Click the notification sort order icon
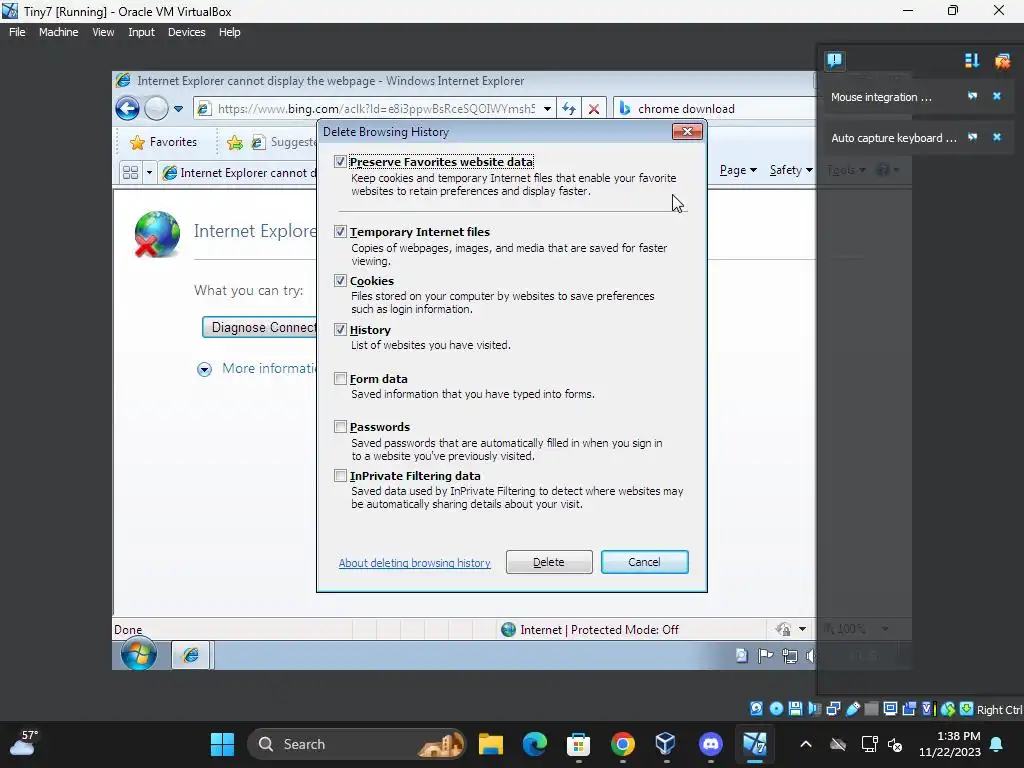This screenshot has width=1024, height=768. (972, 61)
